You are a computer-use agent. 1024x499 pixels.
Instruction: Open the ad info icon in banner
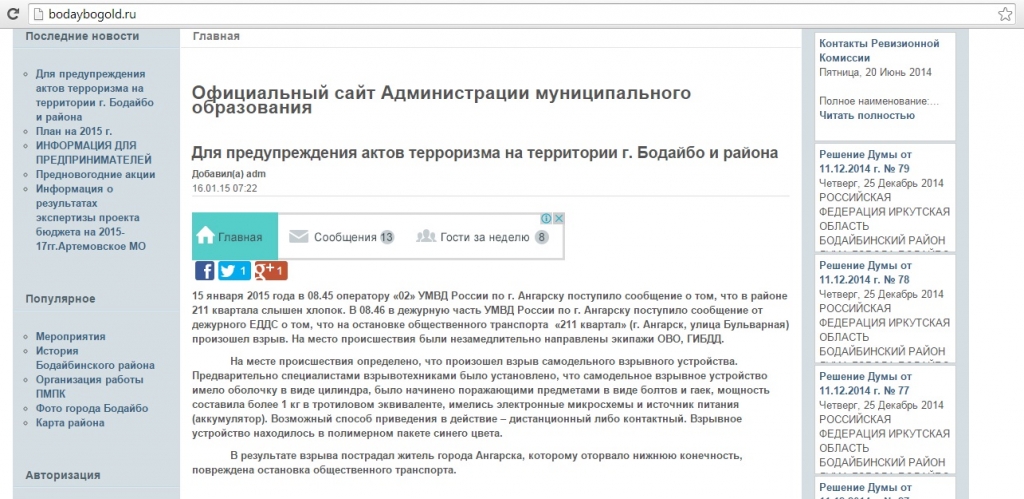pos(547,218)
